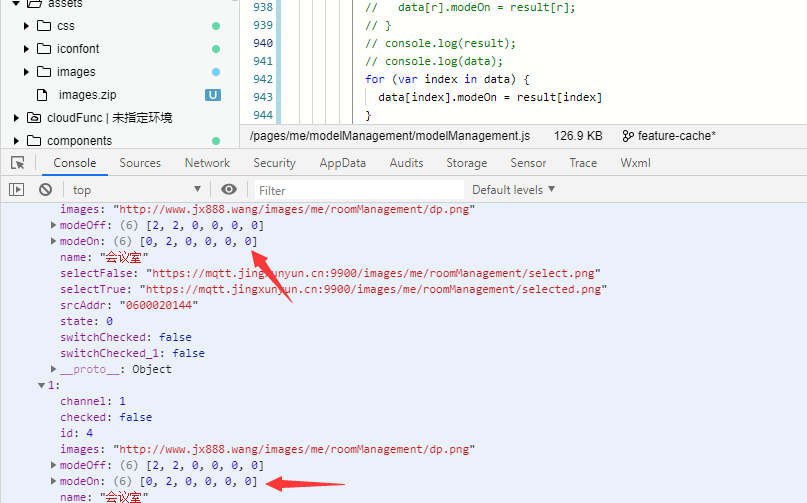Open the Sensor tab
This screenshot has width=807, height=503.
coord(528,163)
